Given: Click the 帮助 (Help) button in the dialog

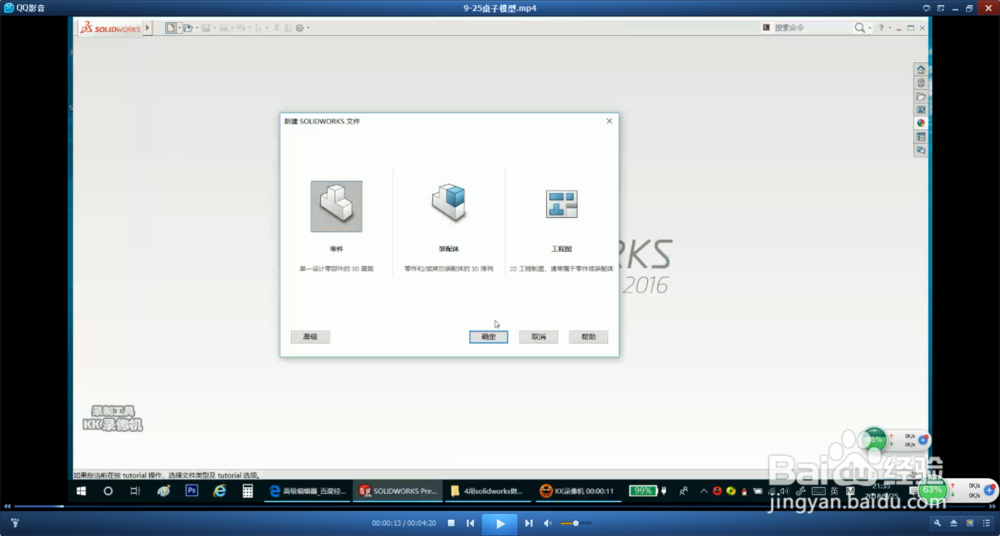Looking at the screenshot, I should (588, 337).
